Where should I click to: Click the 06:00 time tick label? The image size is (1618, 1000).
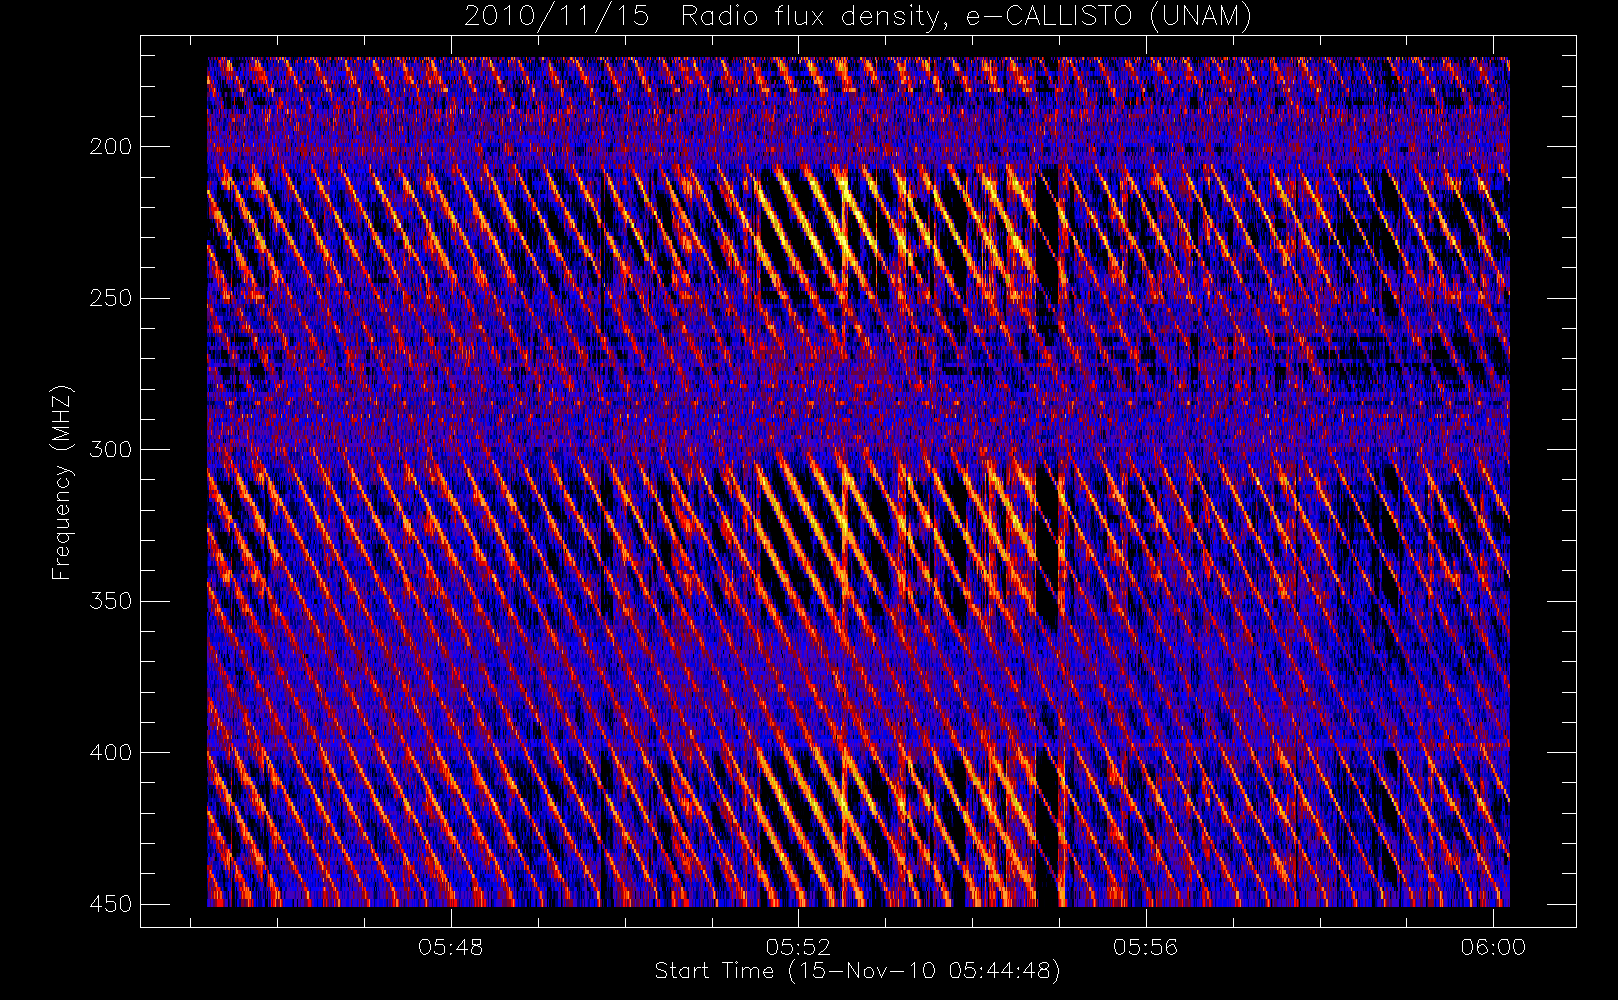click(1493, 947)
